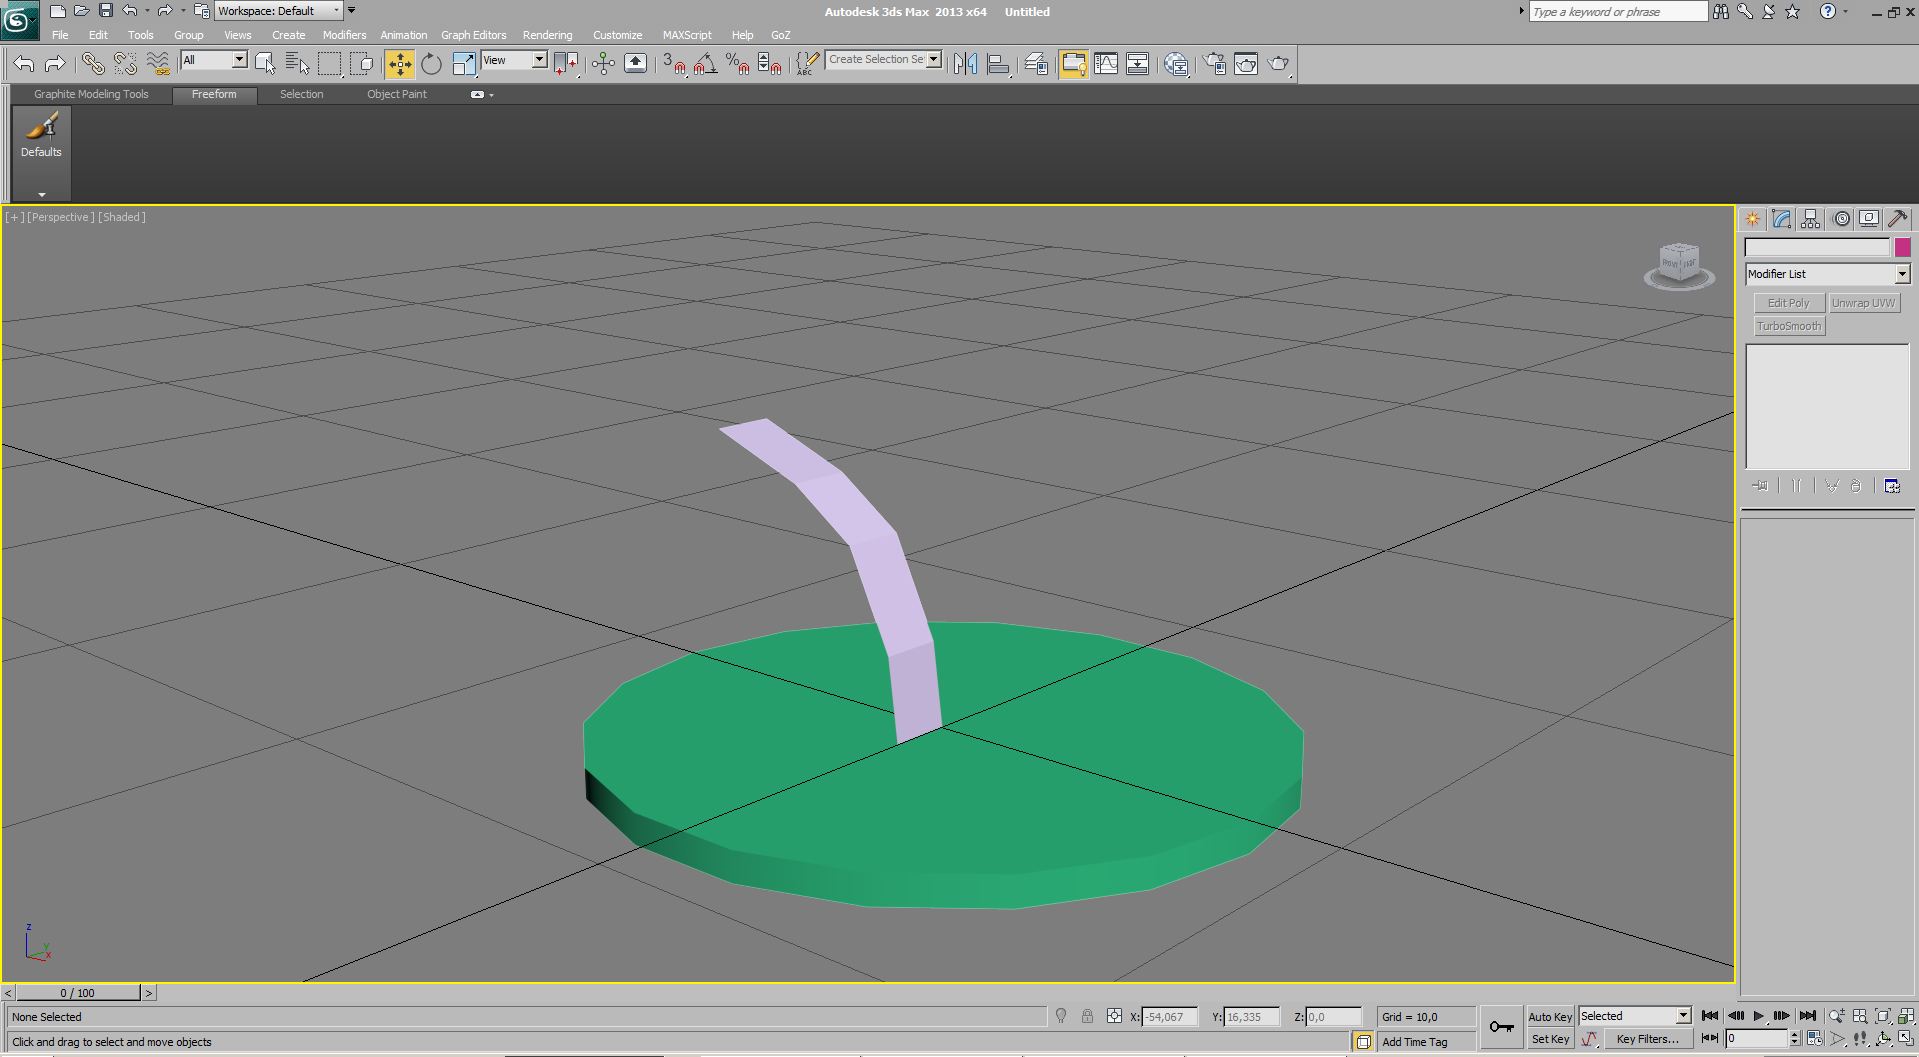Open the Rendering menu

click(547, 35)
